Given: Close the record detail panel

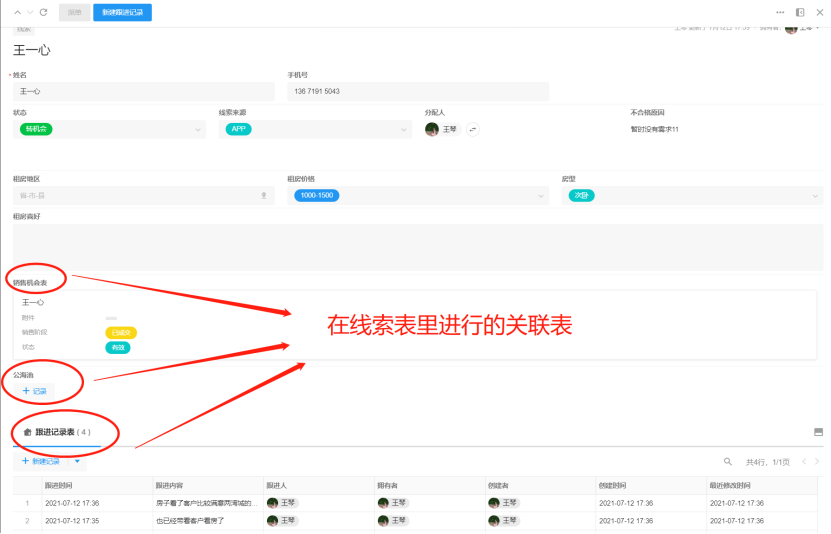Looking at the screenshot, I should click(x=820, y=12).
